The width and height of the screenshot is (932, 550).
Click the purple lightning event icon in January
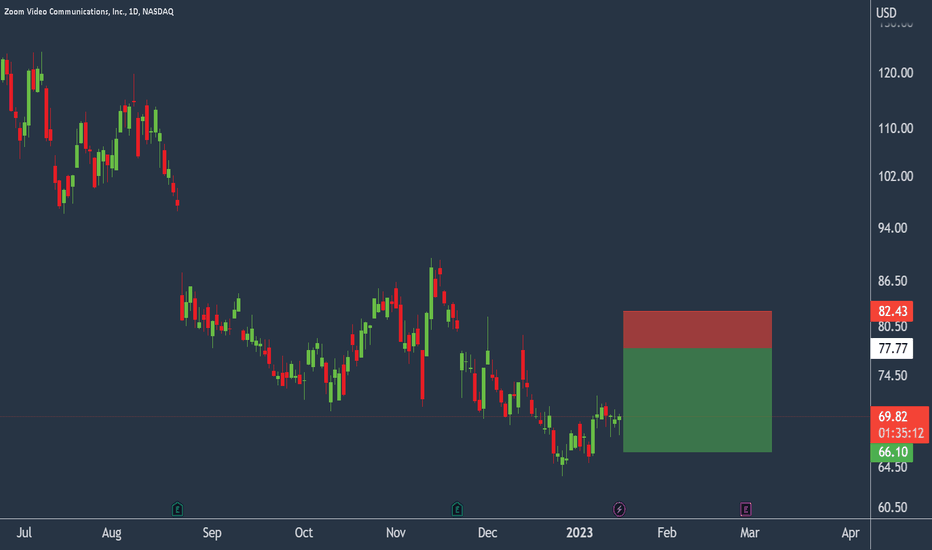(619, 509)
